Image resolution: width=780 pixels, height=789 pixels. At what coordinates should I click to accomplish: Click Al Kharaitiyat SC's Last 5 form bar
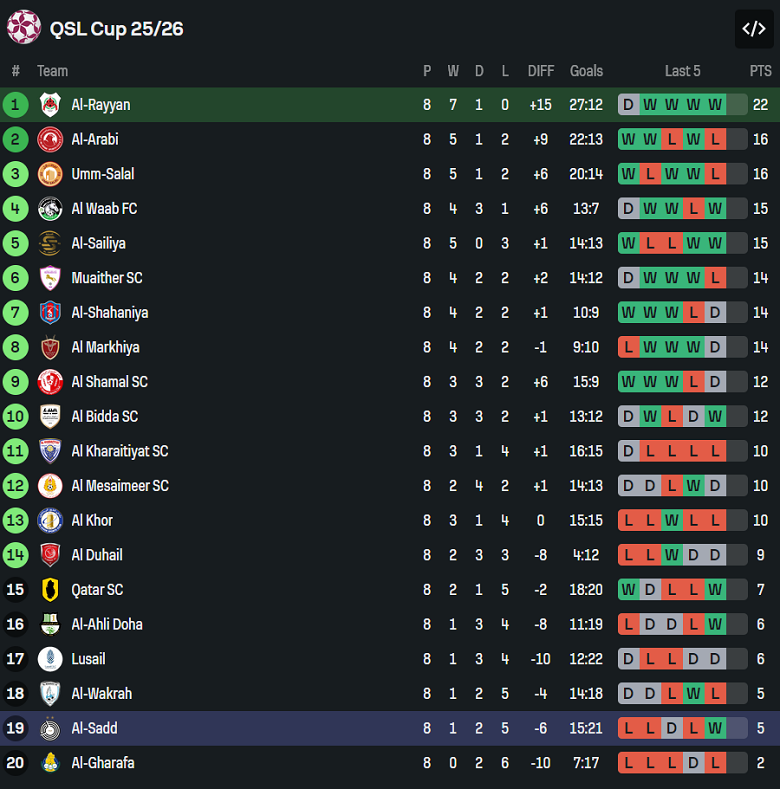(x=682, y=451)
